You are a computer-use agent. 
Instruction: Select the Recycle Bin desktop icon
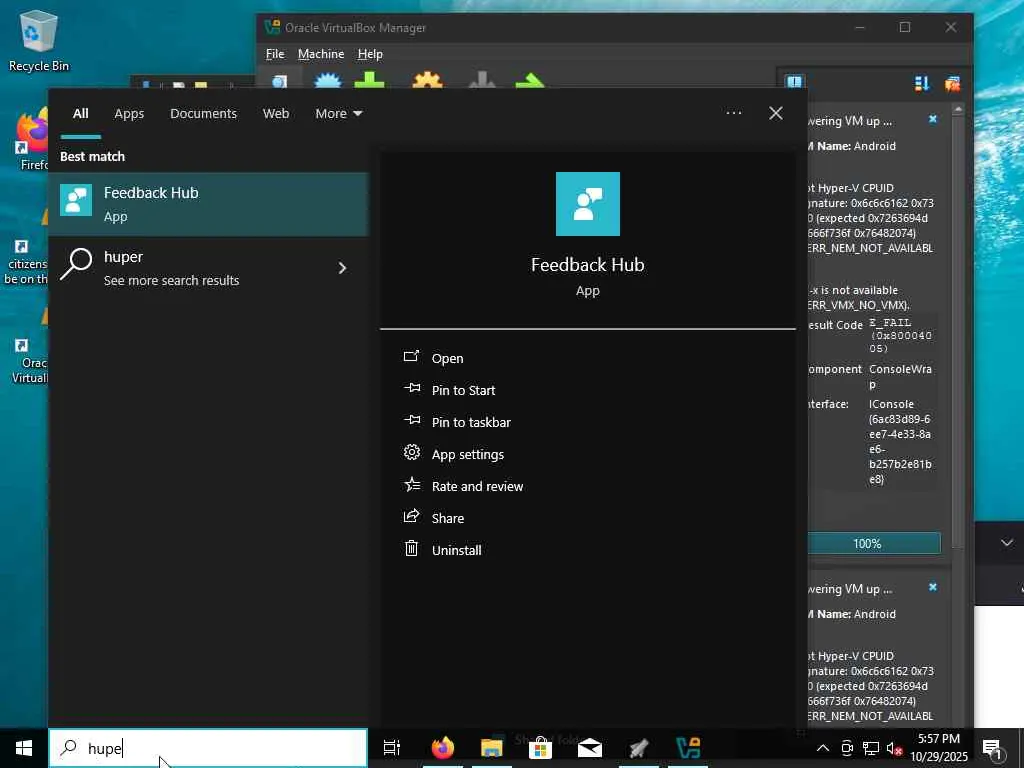tap(39, 40)
